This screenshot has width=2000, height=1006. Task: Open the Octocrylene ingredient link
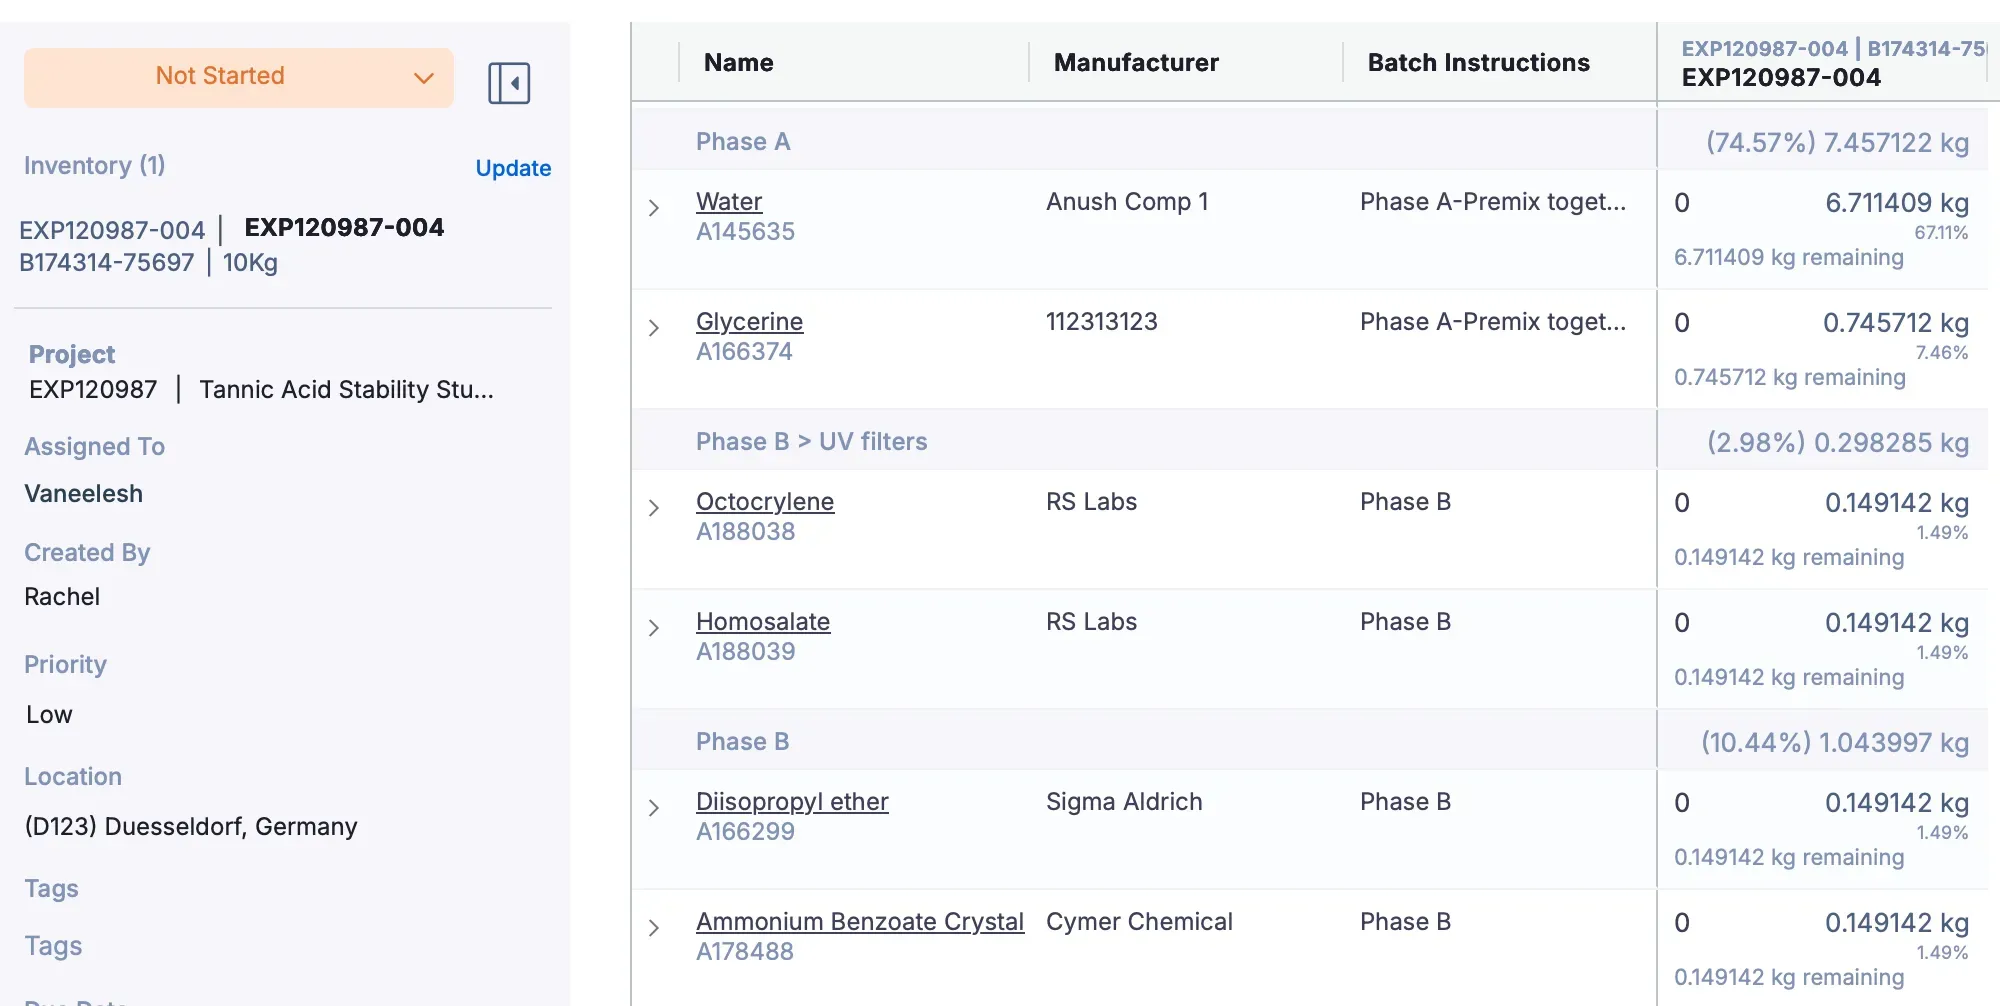[765, 502]
